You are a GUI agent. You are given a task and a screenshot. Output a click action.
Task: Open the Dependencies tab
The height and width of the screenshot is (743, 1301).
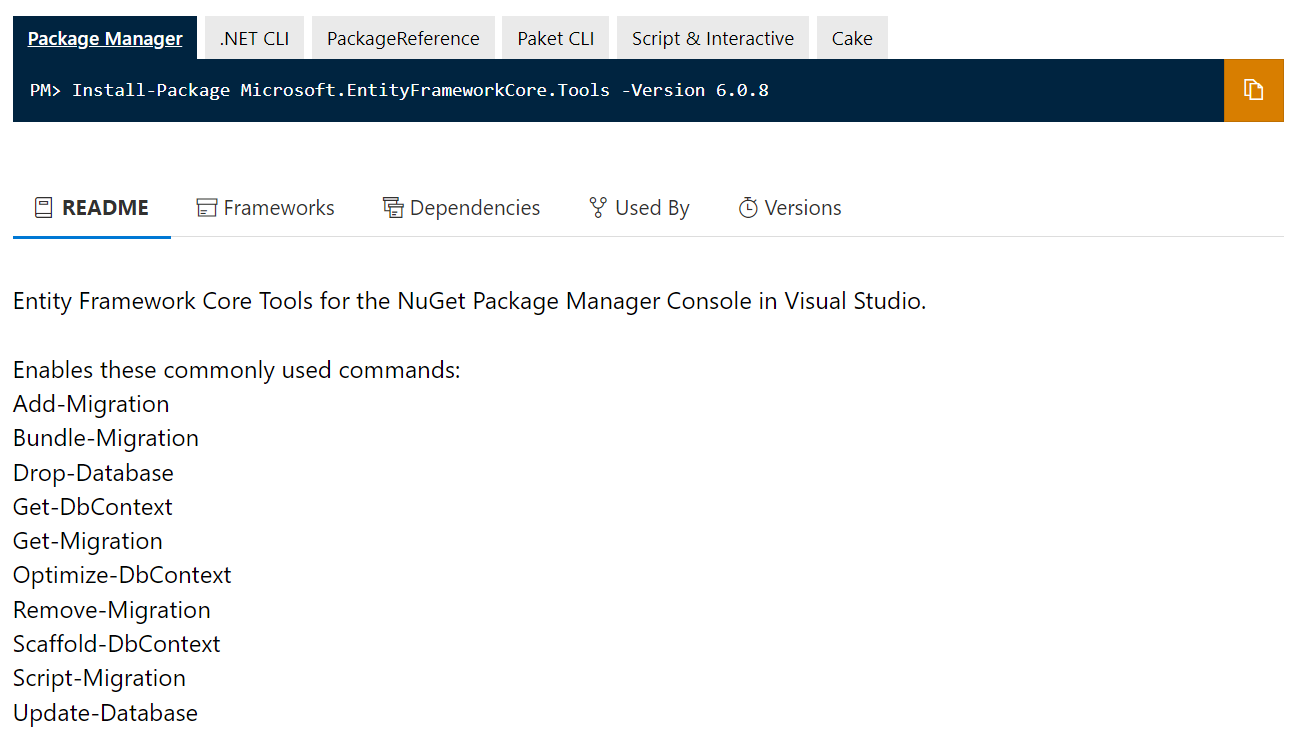(461, 208)
